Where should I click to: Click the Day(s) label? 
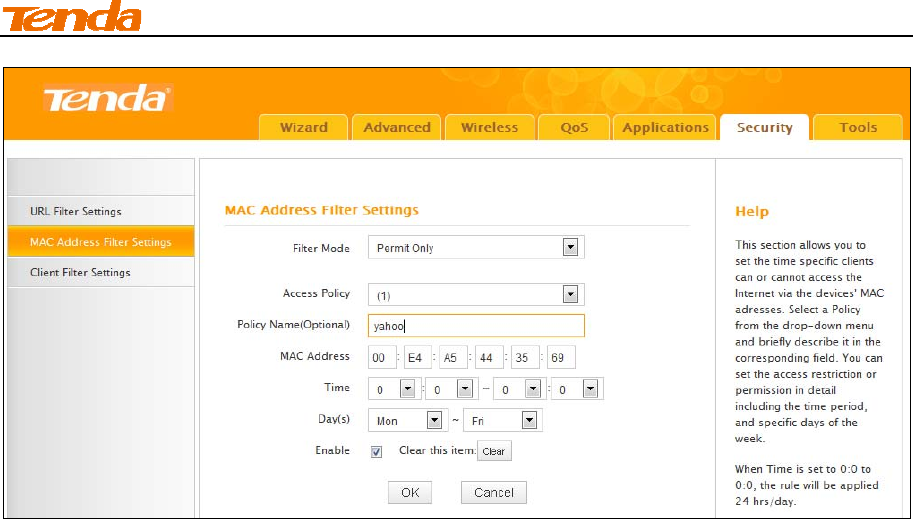[334, 419]
